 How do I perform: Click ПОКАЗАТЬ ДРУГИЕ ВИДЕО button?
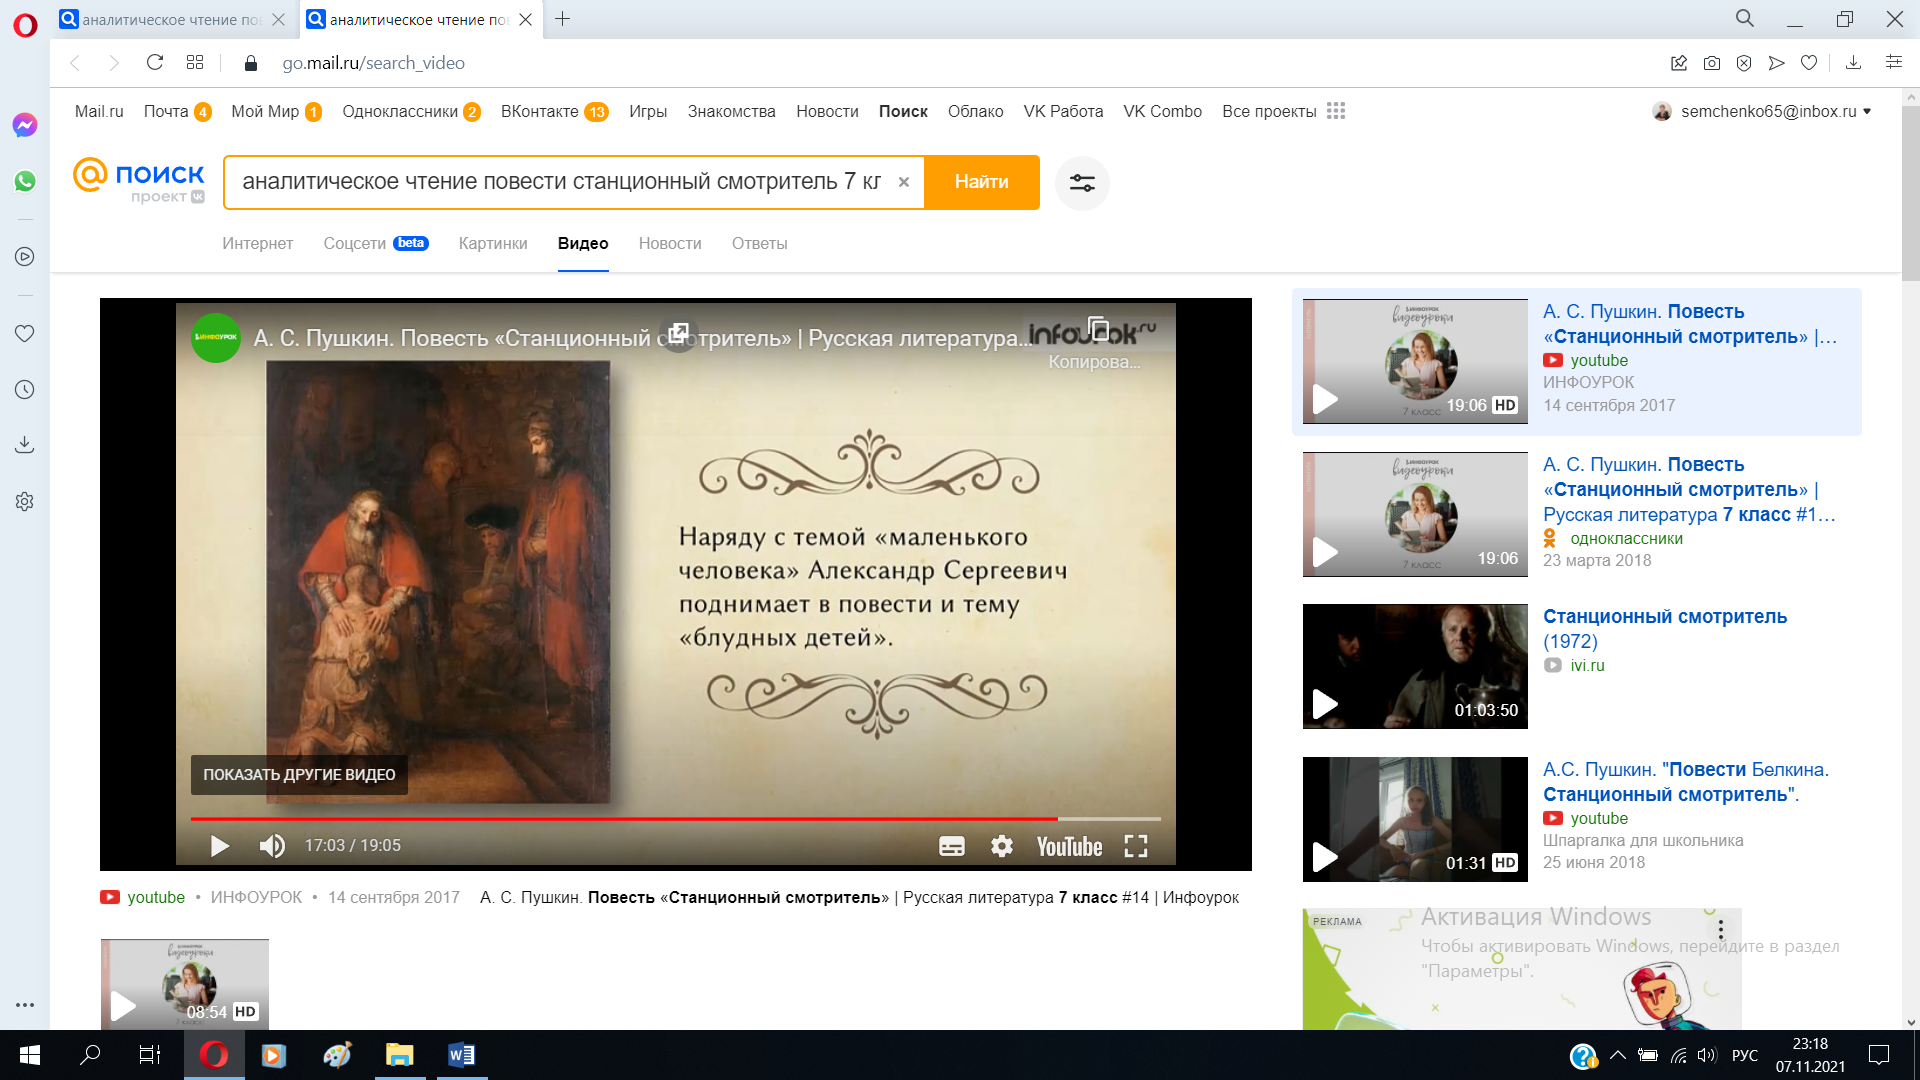(x=299, y=775)
